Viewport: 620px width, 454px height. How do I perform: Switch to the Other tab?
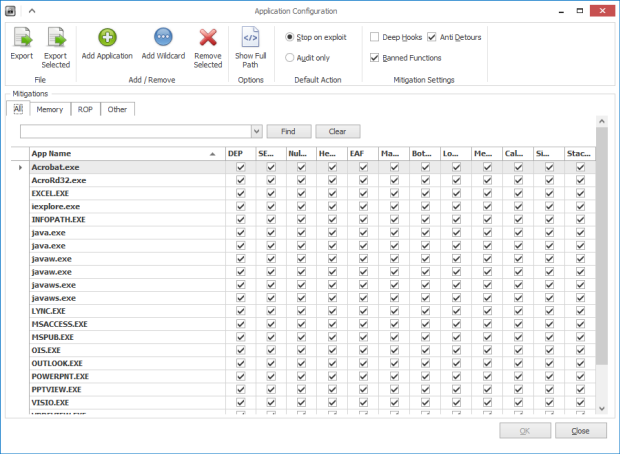(x=117, y=110)
